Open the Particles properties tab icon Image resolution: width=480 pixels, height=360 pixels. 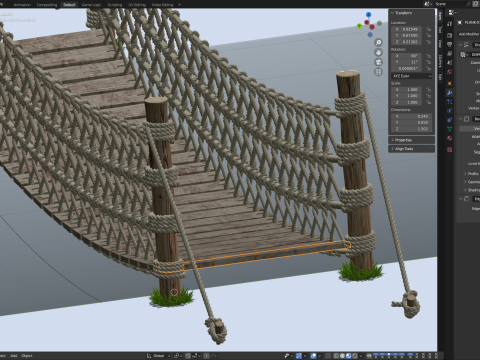point(449,102)
